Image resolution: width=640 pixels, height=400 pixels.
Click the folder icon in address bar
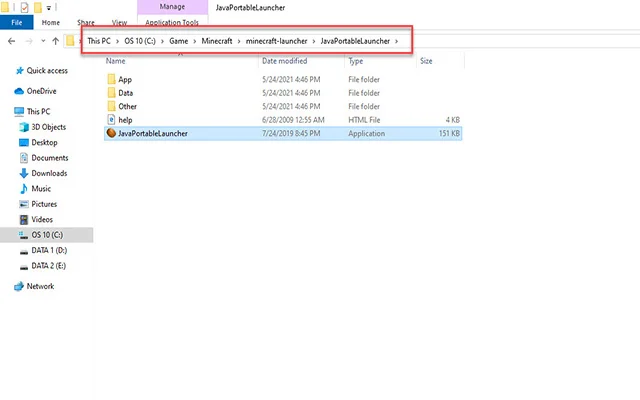(x=70, y=40)
